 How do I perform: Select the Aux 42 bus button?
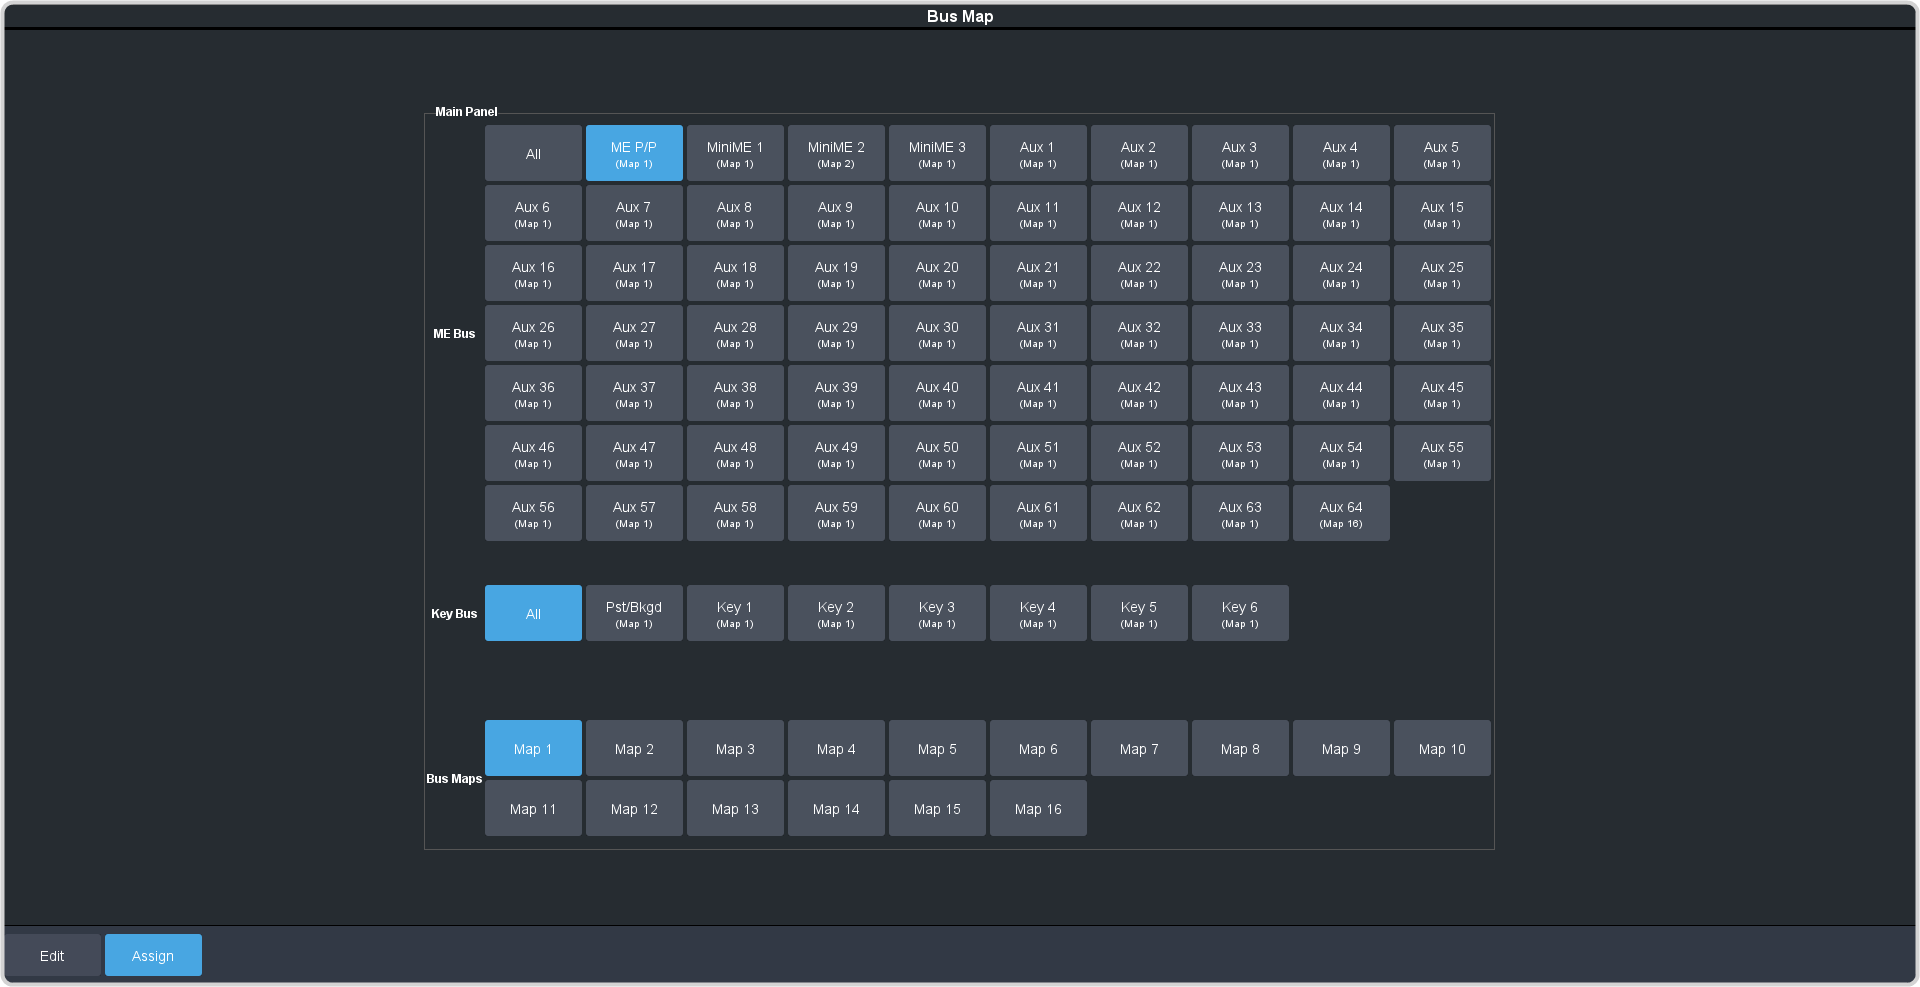1139,393
